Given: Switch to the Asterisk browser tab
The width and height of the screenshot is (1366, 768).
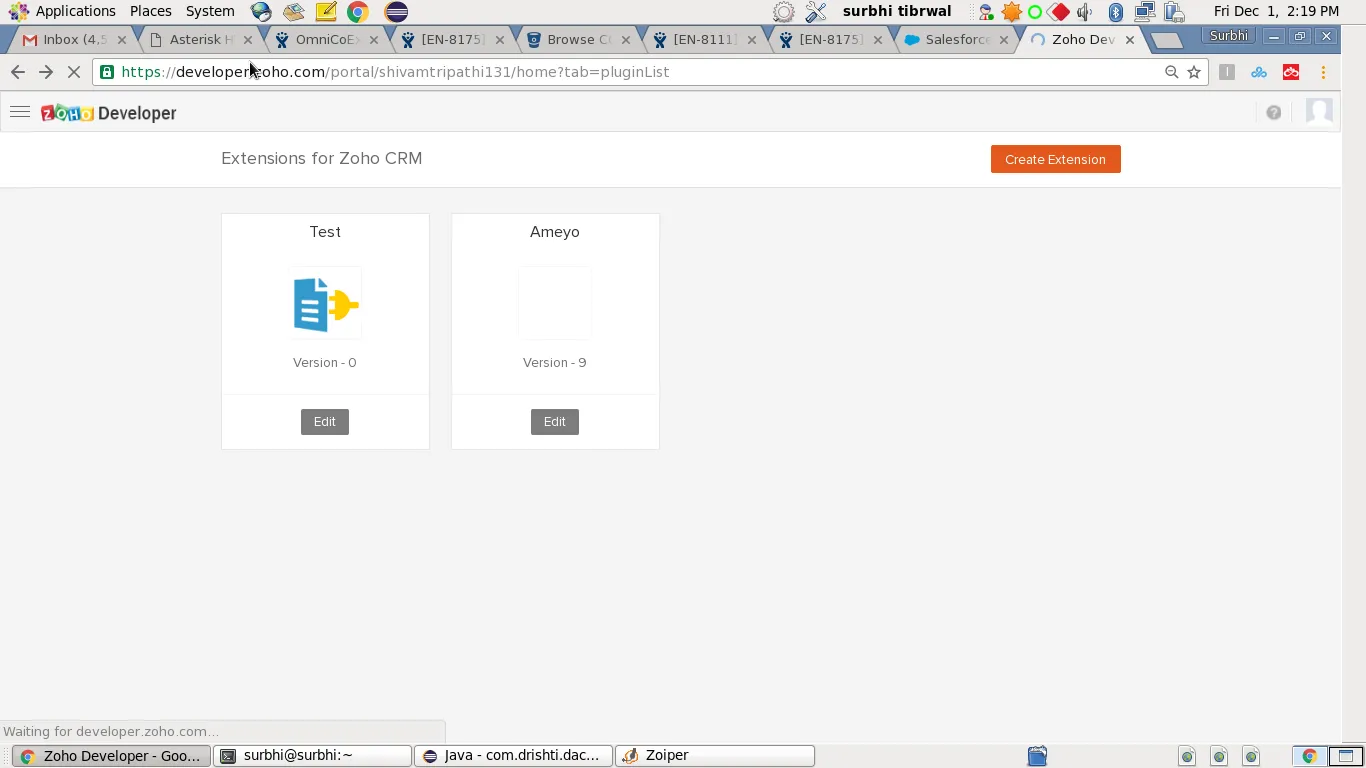Looking at the screenshot, I should [x=200, y=40].
